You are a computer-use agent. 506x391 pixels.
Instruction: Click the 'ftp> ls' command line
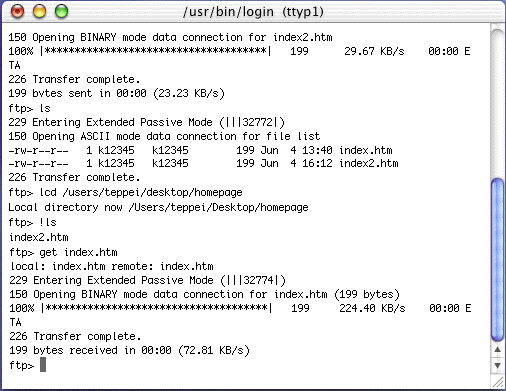(x=29, y=108)
